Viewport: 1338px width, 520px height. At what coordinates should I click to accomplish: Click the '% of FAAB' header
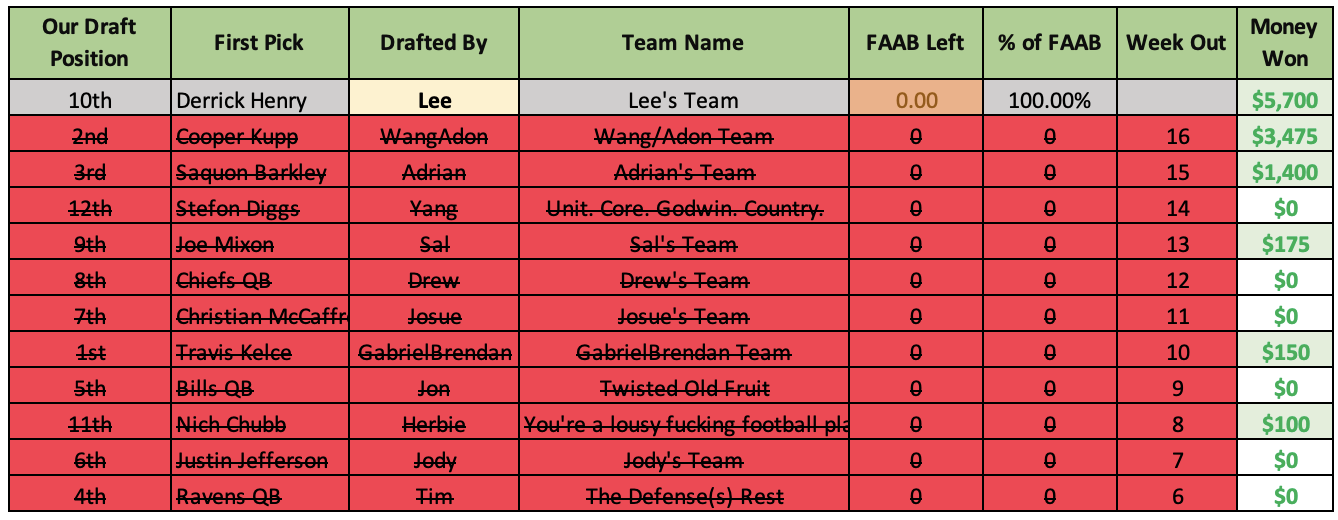point(1049,43)
